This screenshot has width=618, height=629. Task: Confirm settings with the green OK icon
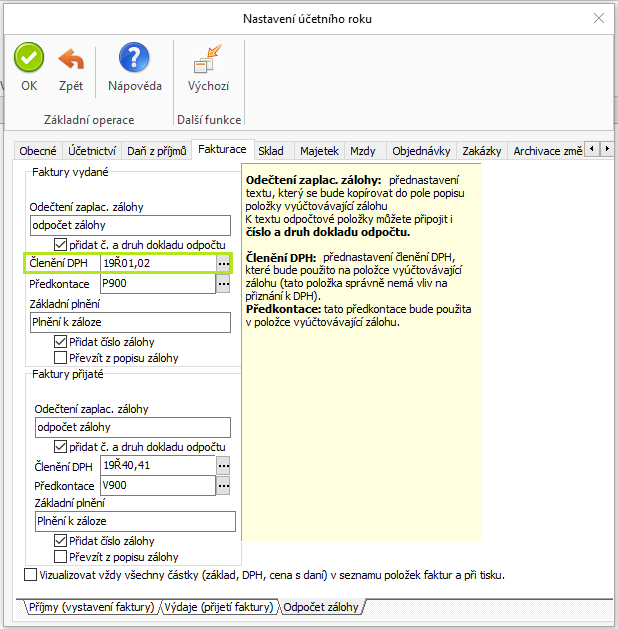29,57
